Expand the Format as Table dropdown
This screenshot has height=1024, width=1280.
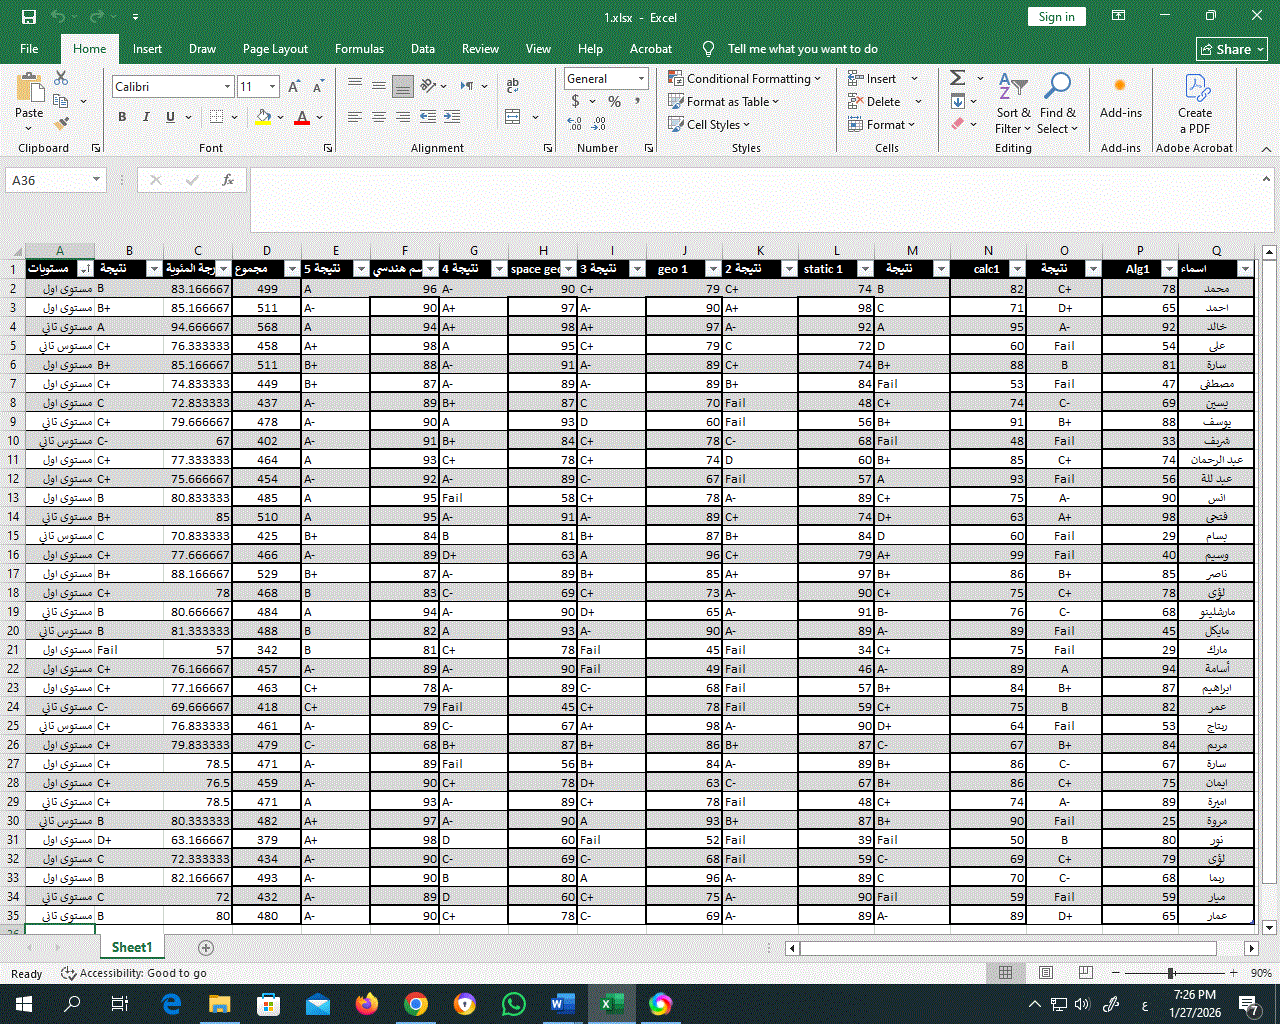(x=775, y=102)
